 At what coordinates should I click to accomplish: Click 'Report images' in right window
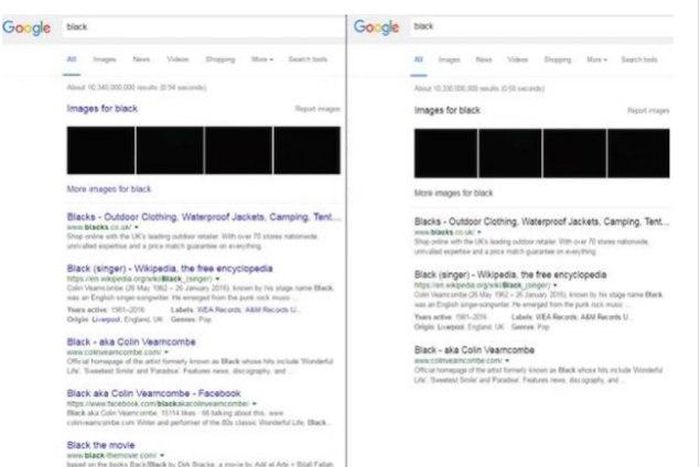(648, 110)
